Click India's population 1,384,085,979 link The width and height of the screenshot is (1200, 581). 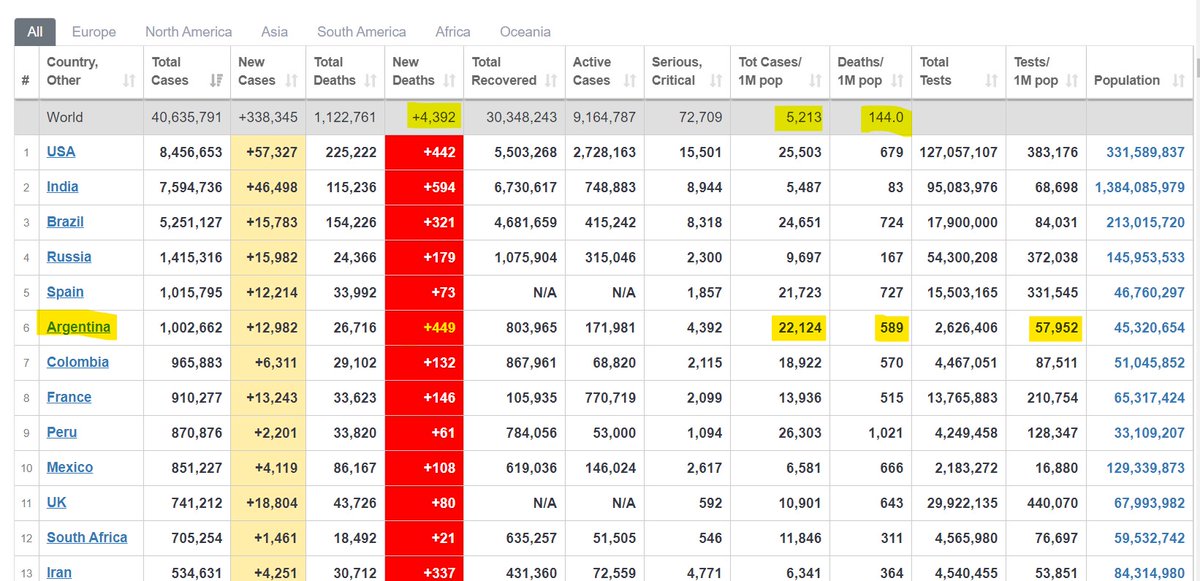pos(1140,187)
